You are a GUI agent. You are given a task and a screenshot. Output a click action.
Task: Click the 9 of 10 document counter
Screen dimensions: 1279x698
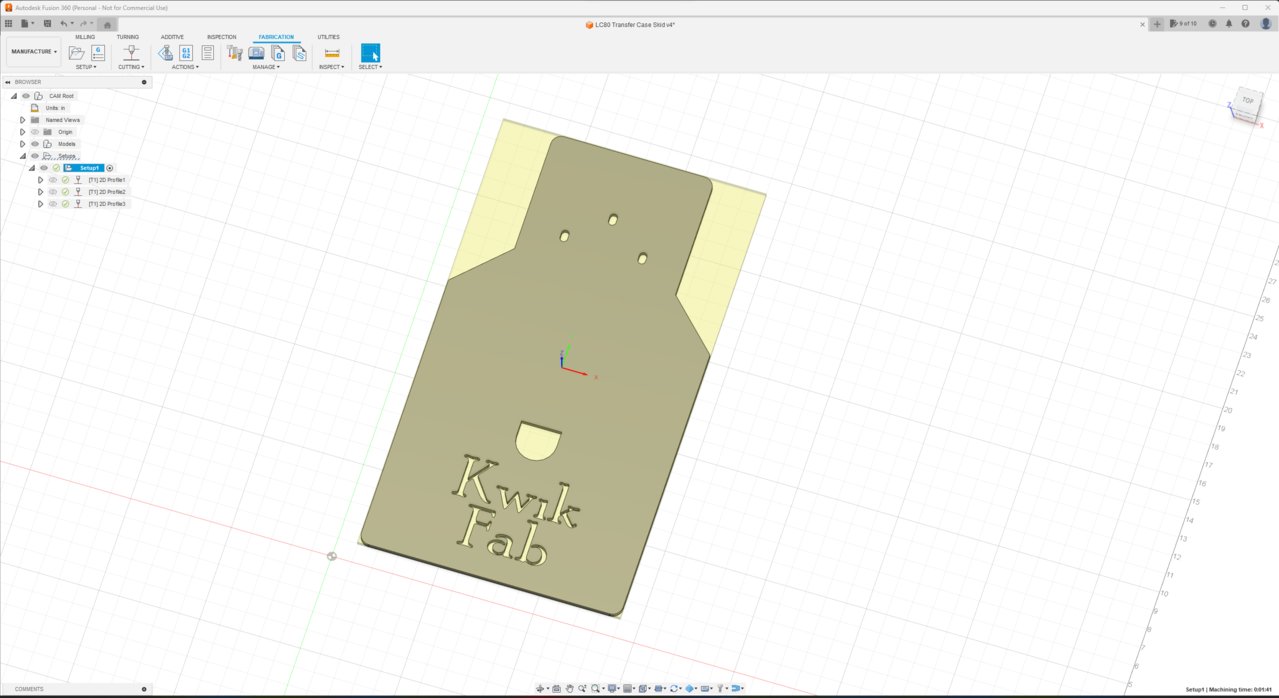[x=1183, y=24]
